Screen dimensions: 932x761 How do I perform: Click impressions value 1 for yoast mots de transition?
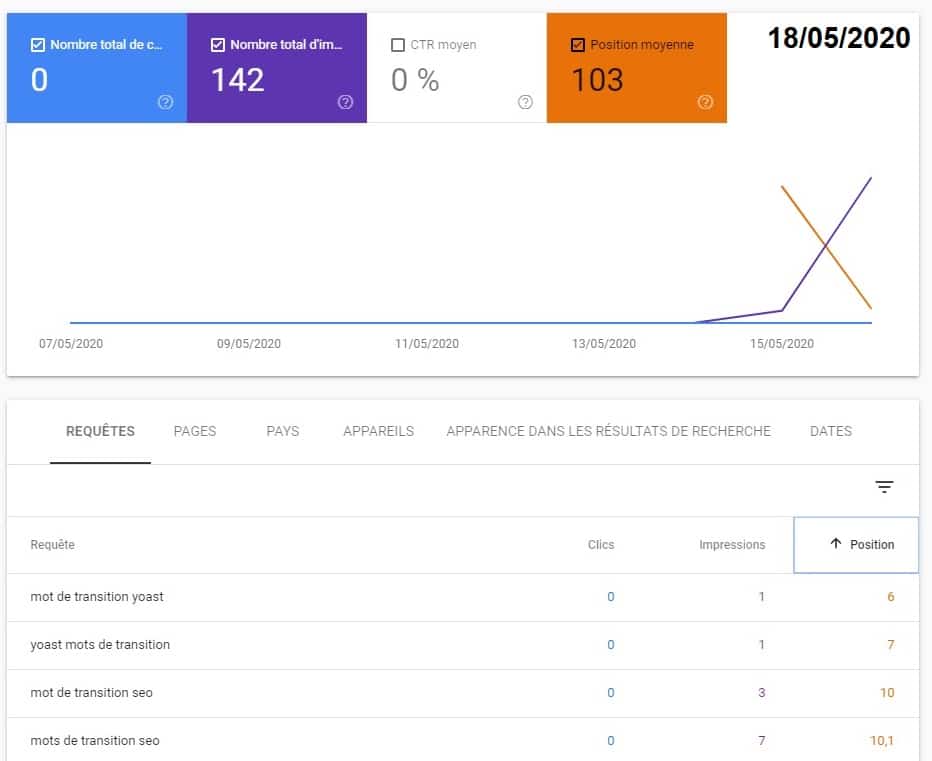click(761, 645)
